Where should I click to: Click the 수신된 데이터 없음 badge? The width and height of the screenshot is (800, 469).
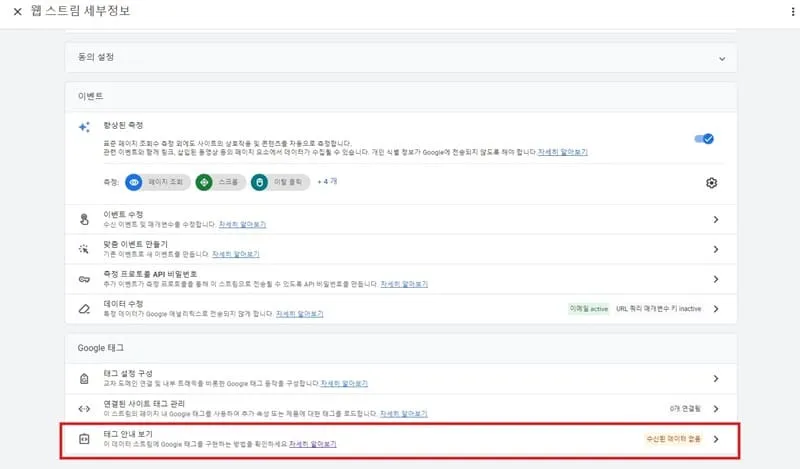pos(673,439)
